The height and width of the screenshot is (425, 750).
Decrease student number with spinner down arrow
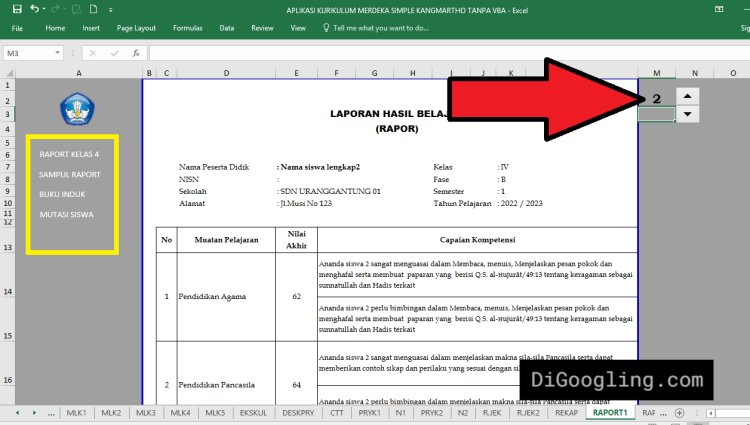click(688, 114)
